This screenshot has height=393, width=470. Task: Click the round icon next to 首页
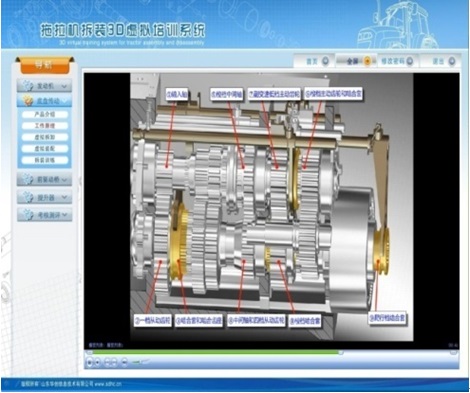pyautogui.click(x=325, y=61)
